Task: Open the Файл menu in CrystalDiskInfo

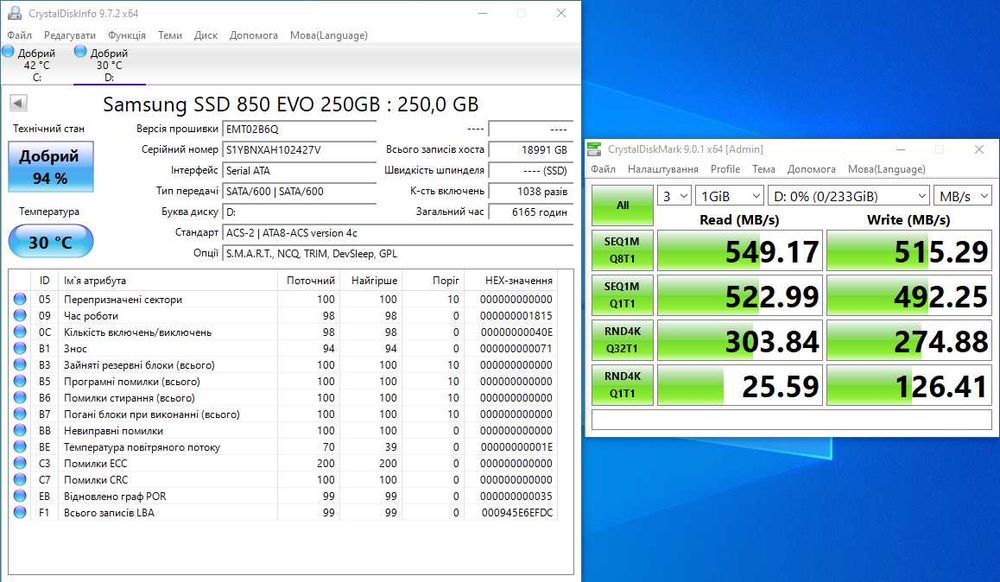Action: click(x=19, y=35)
